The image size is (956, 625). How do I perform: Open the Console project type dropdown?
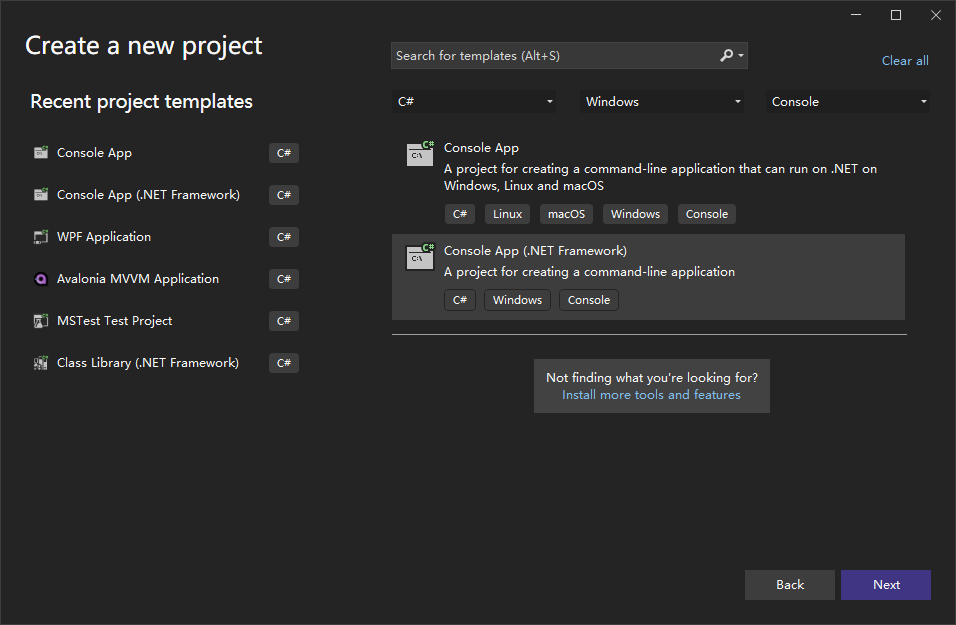848,102
